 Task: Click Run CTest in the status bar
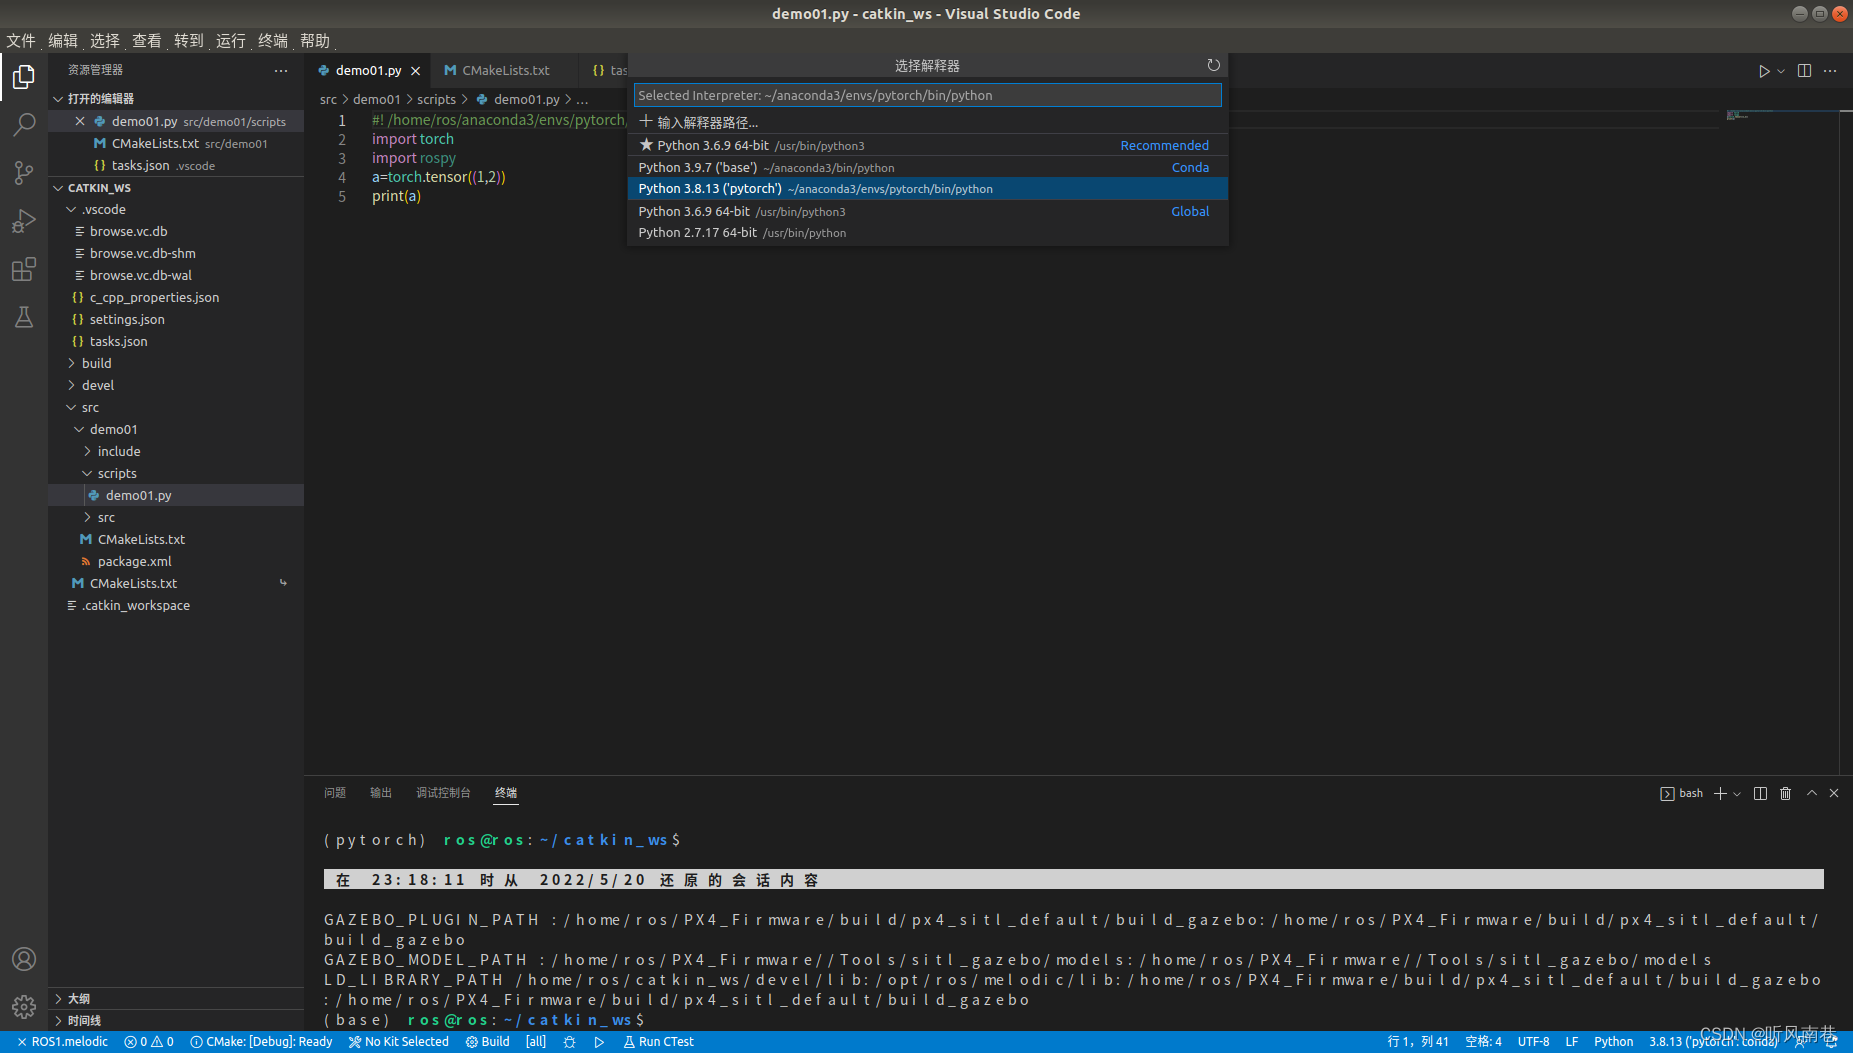click(x=658, y=1041)
